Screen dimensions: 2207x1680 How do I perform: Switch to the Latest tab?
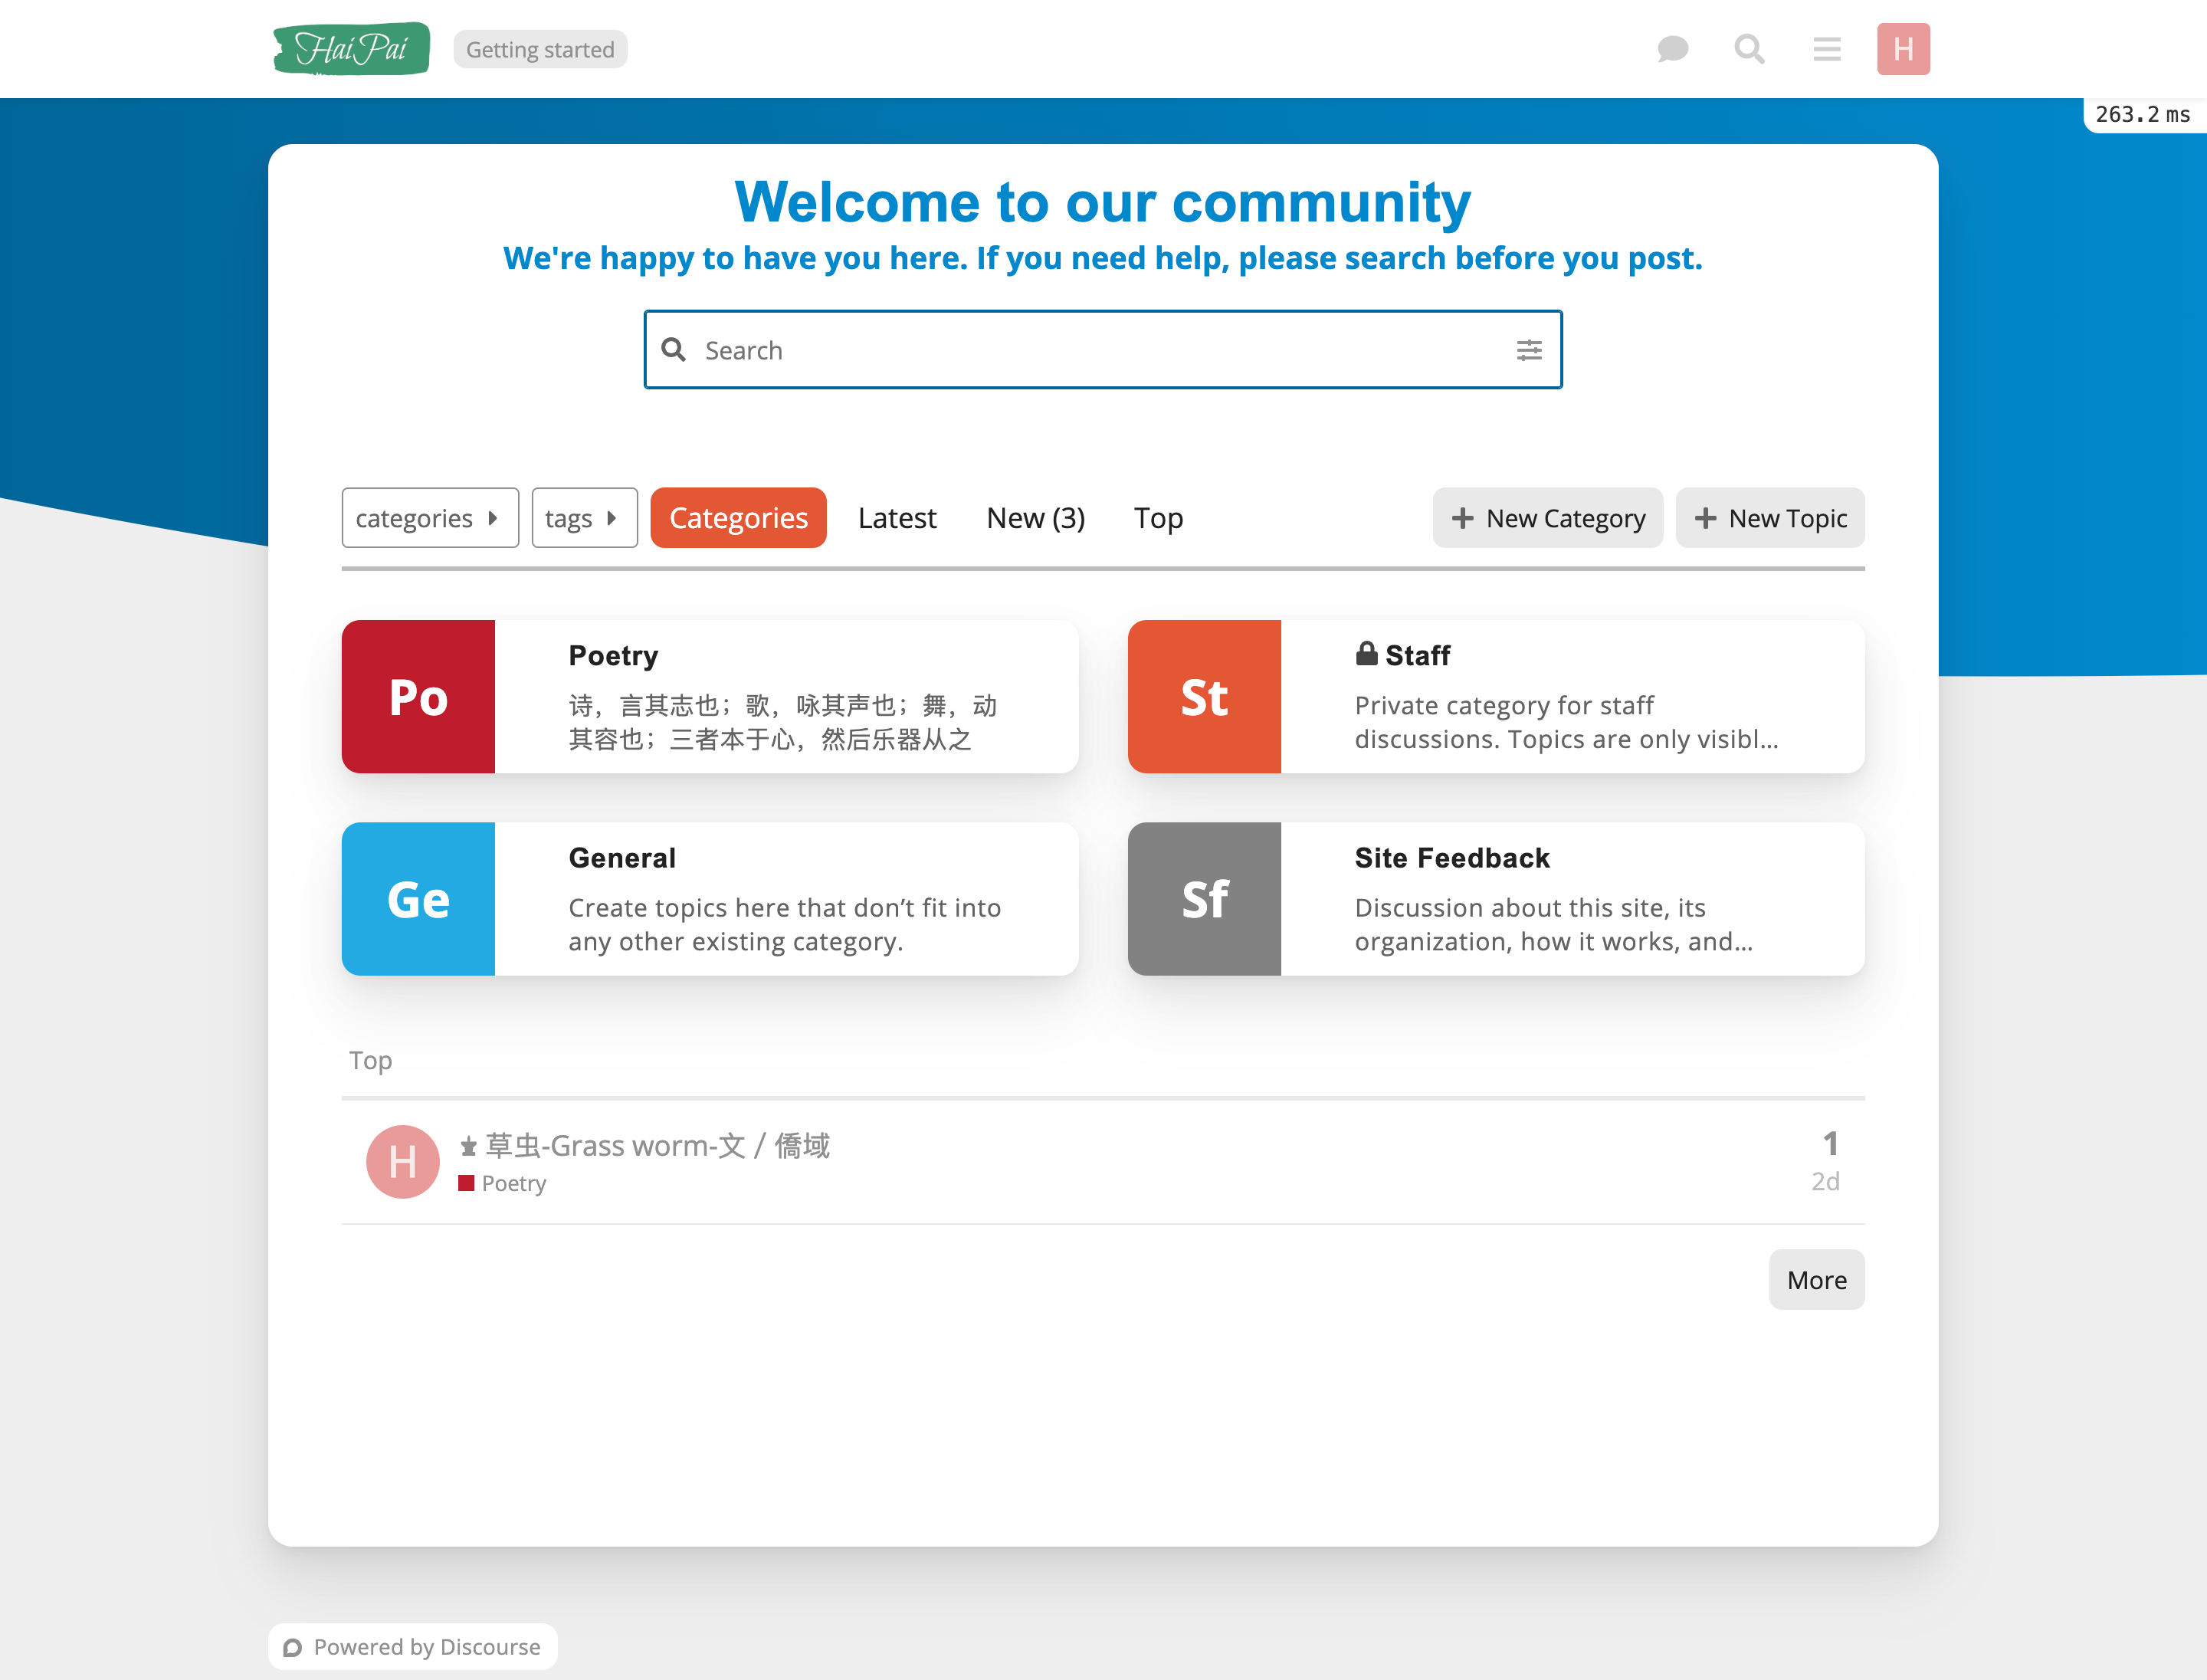[x=896, y=518]
